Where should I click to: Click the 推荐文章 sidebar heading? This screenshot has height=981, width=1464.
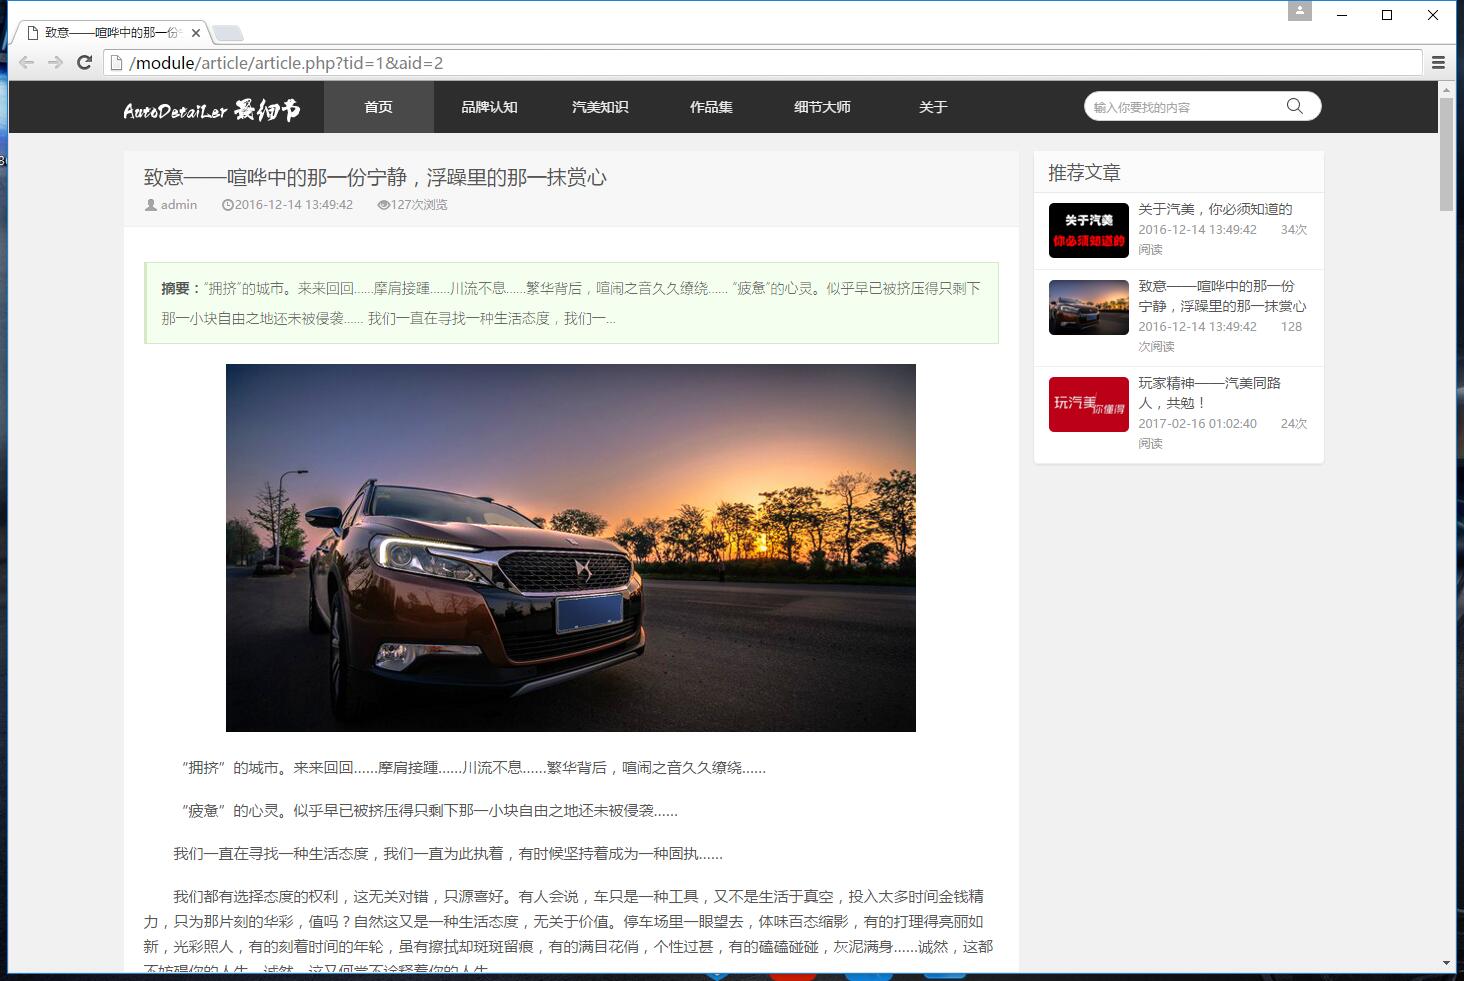point(1084,172)
